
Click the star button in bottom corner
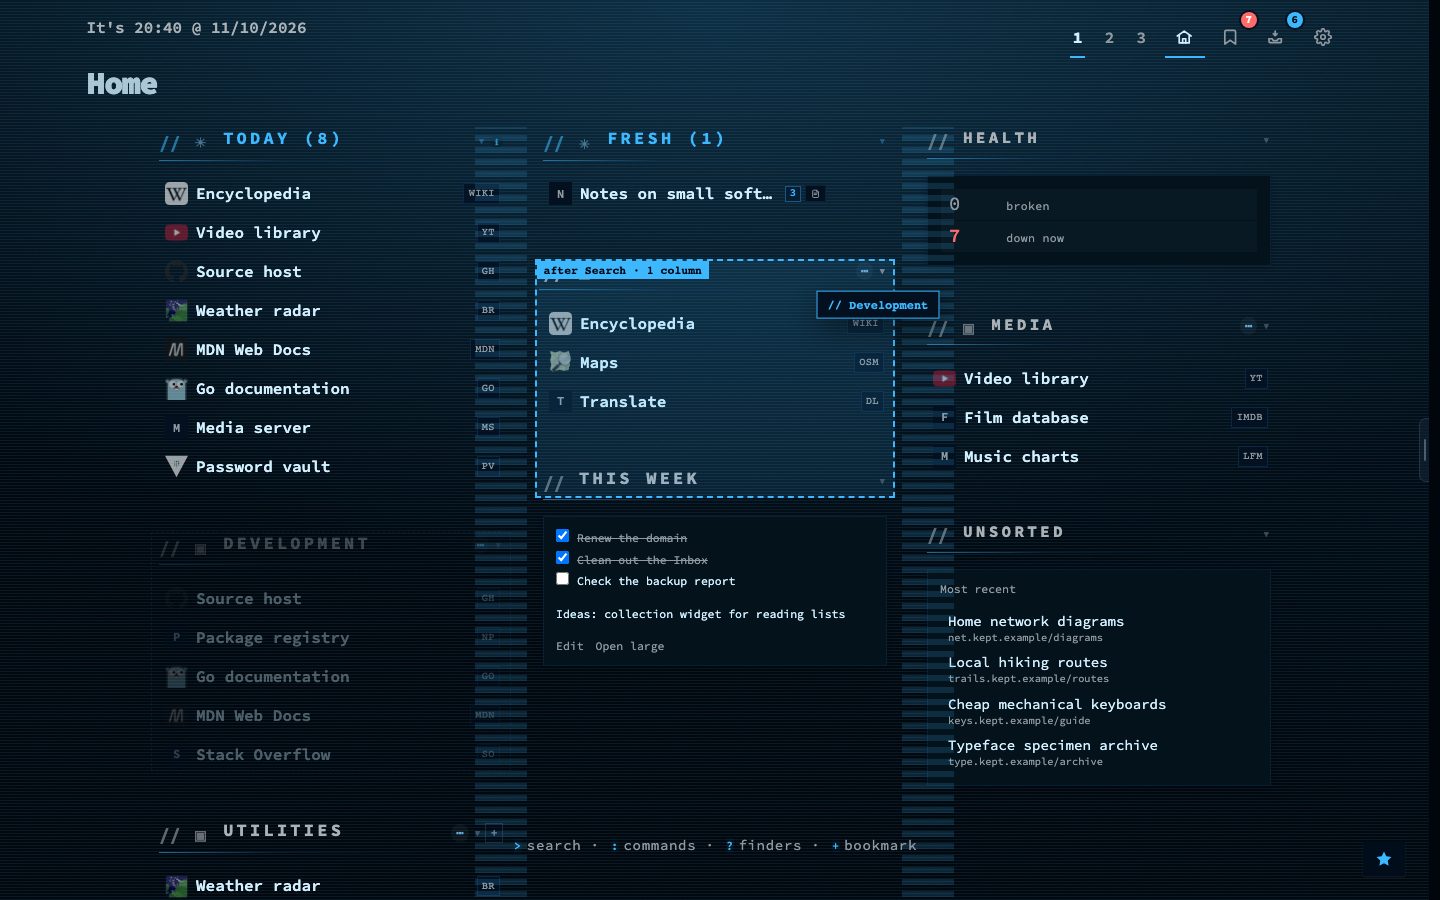[1384, 859]
